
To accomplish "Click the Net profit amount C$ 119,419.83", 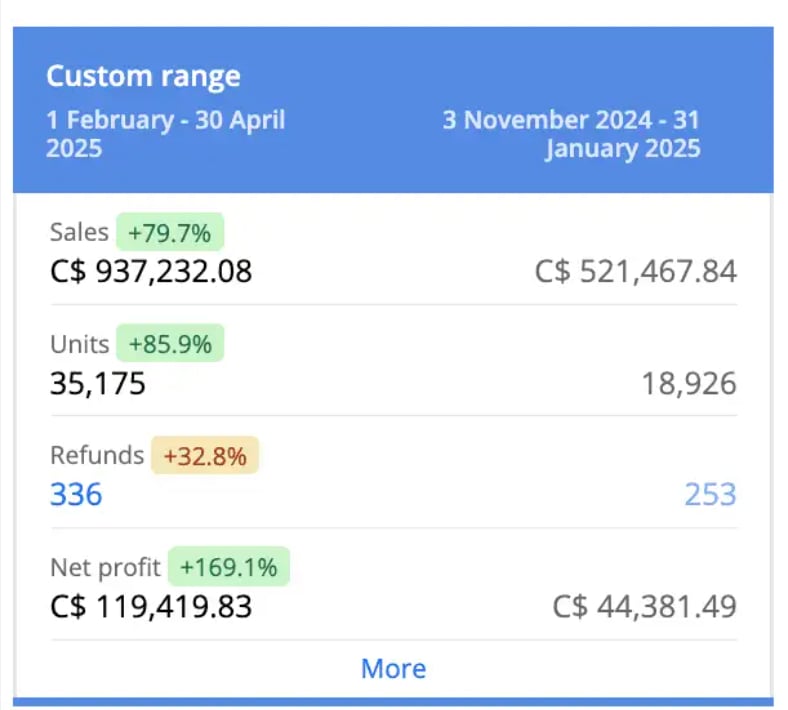I will click(x=151, y=606).
